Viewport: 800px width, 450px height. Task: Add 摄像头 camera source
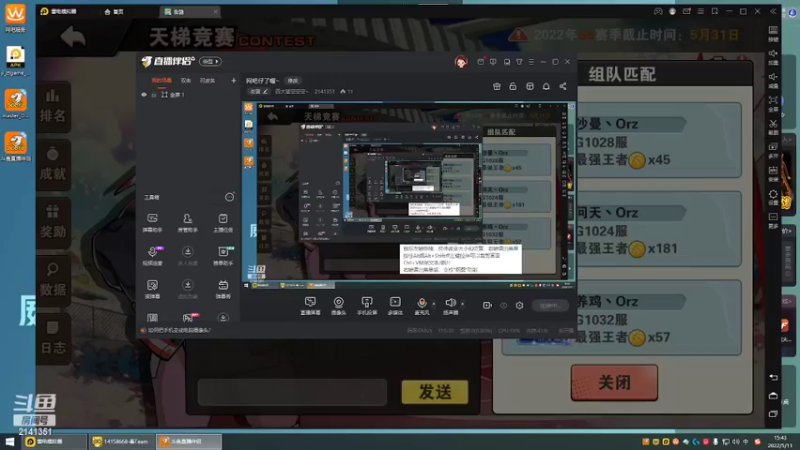pyautogui.click(x=338, y=306)
